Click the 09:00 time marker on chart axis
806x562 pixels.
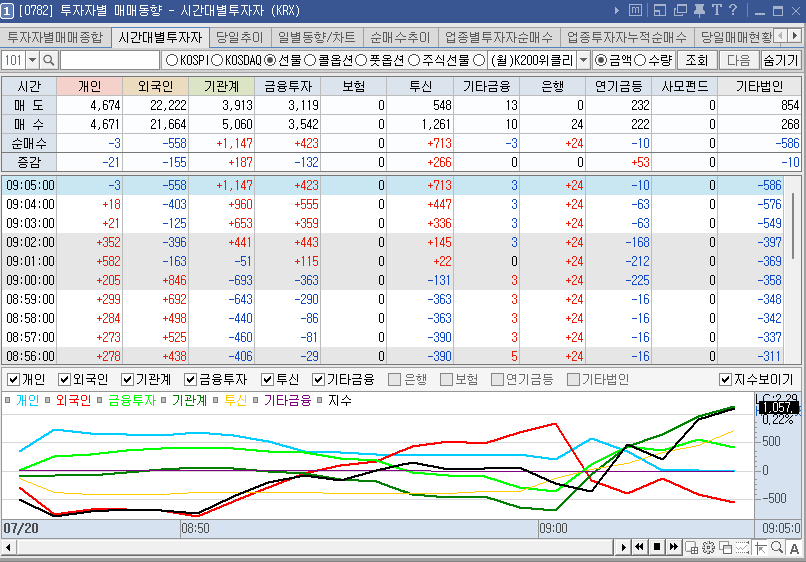pos(553,529)
